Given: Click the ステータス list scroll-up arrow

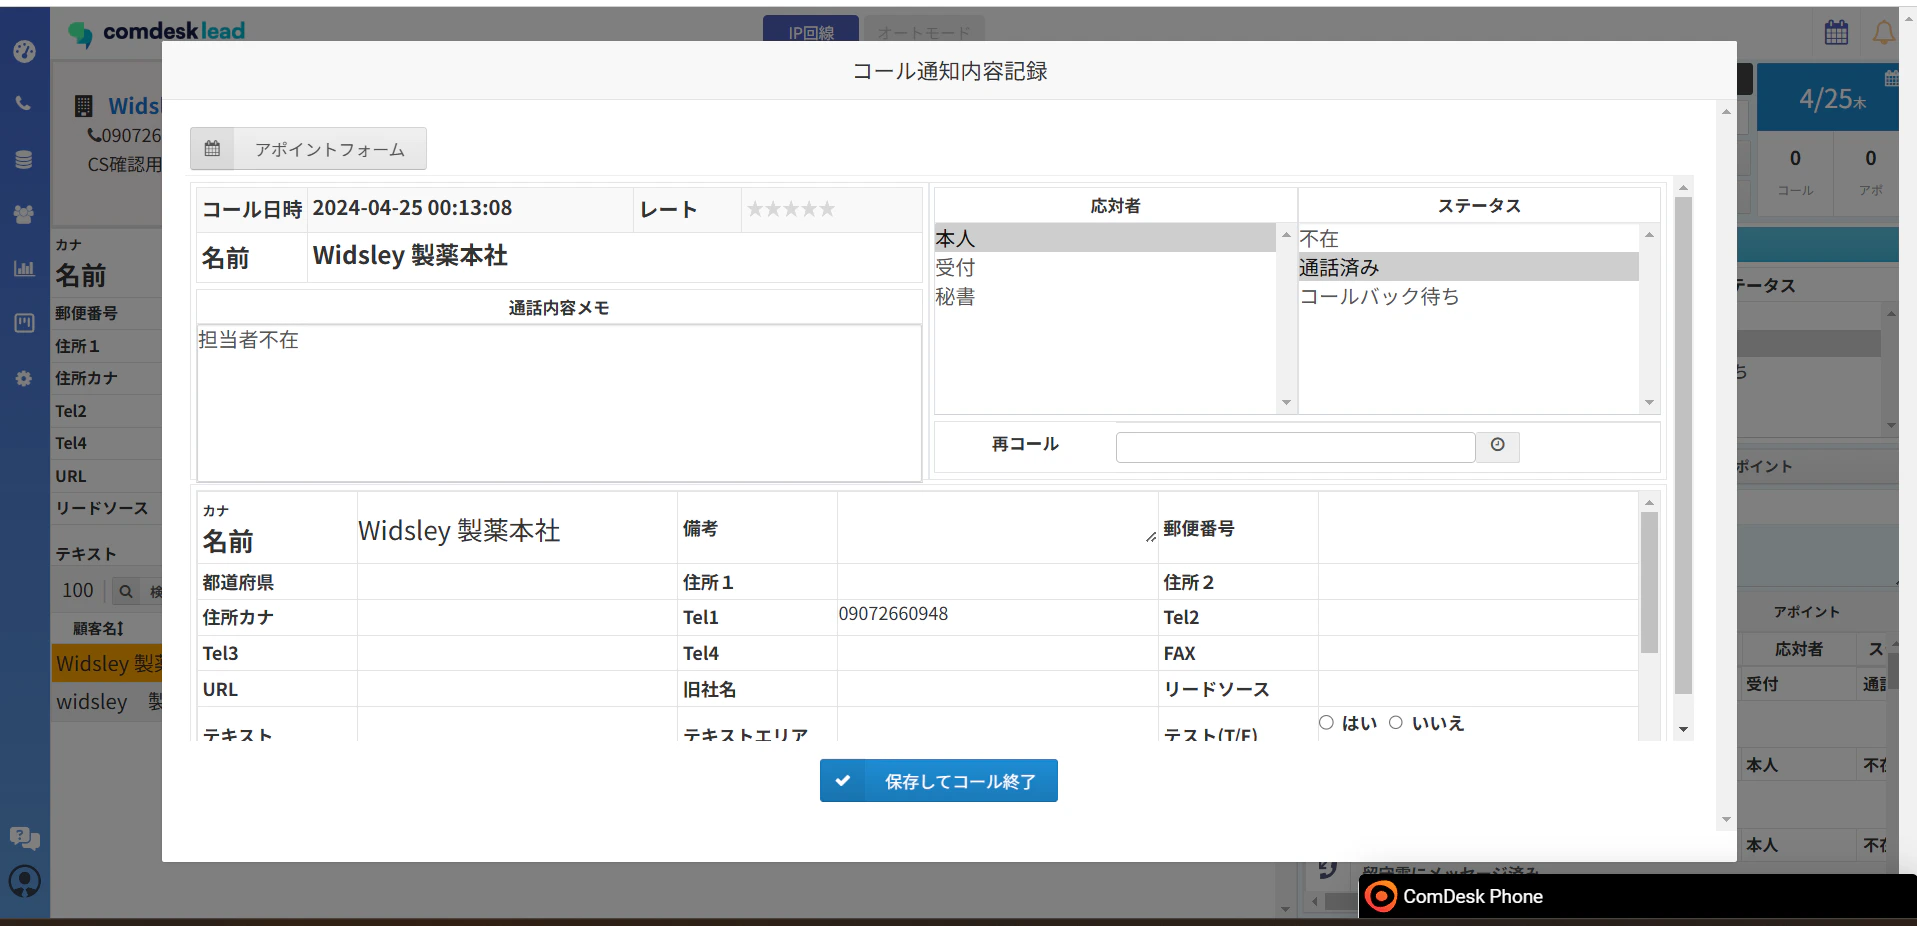Looking at the screenshot, I should tap(1649, 235).
